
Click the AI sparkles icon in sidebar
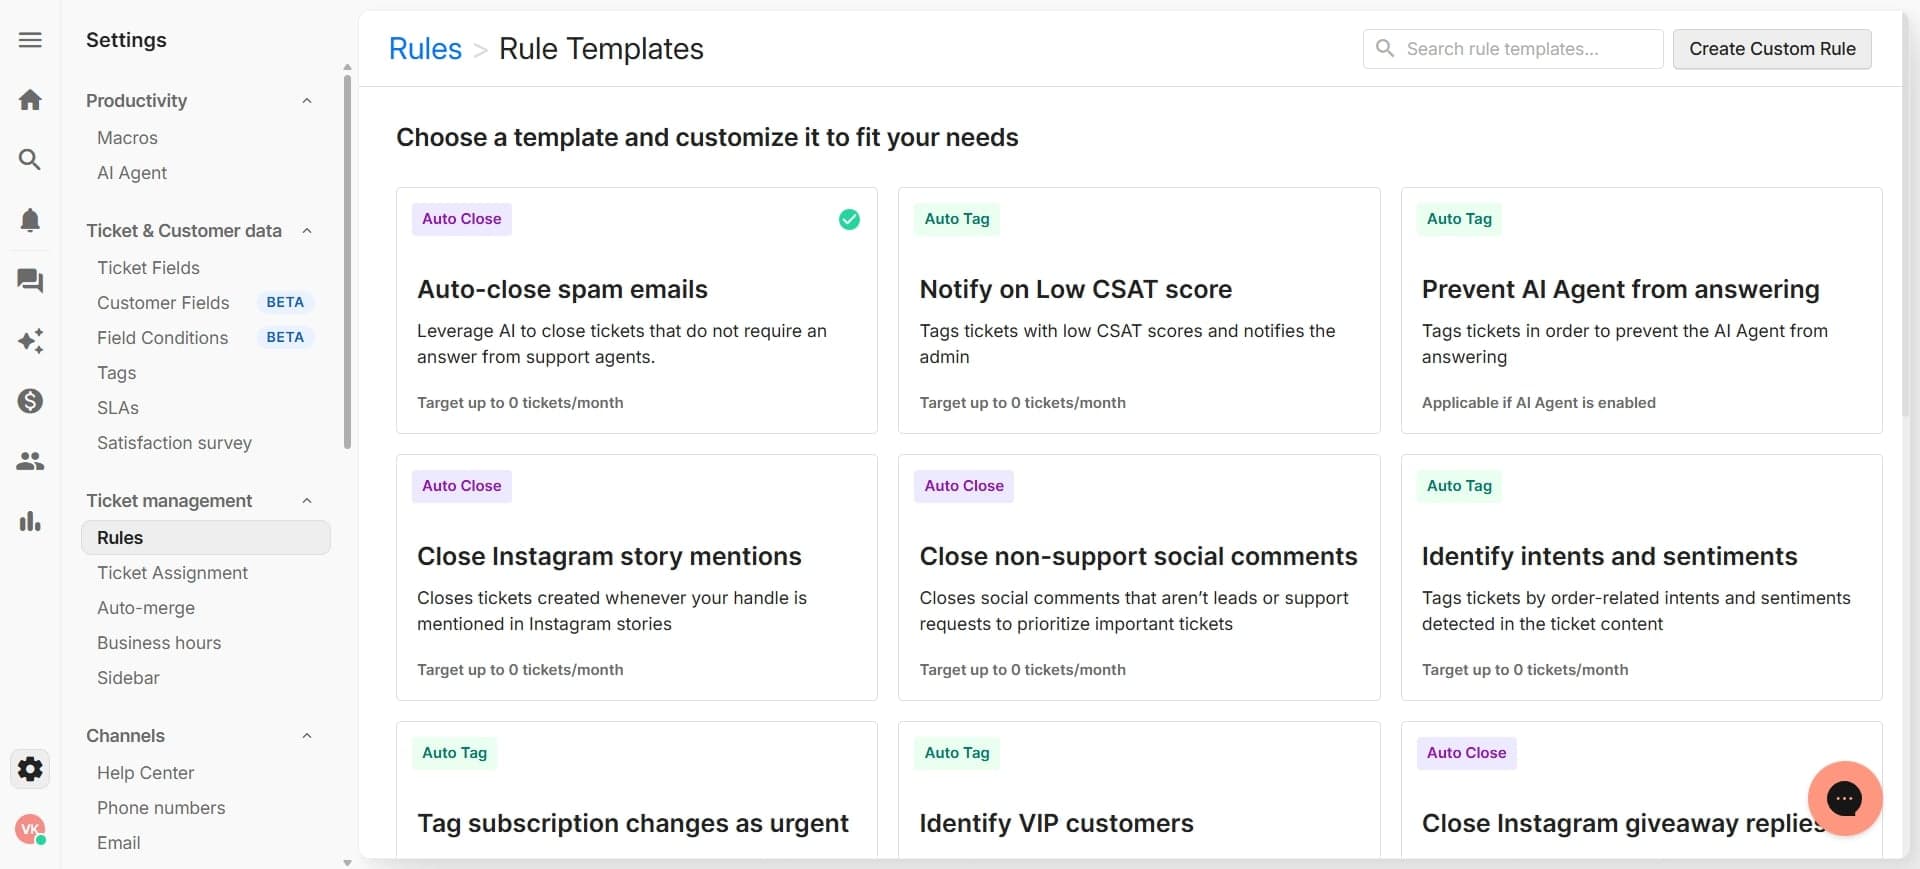tap(30, 341)
